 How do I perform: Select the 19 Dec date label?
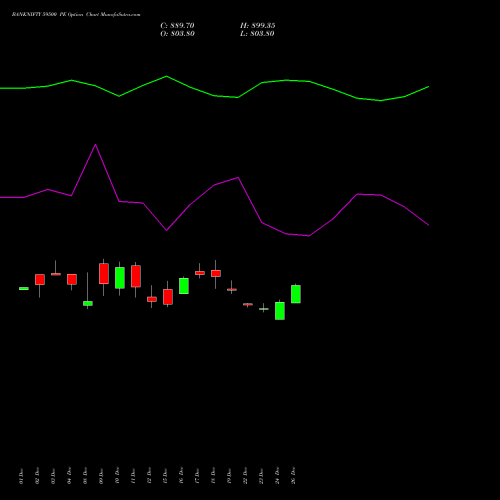click(x=229, y=476)
